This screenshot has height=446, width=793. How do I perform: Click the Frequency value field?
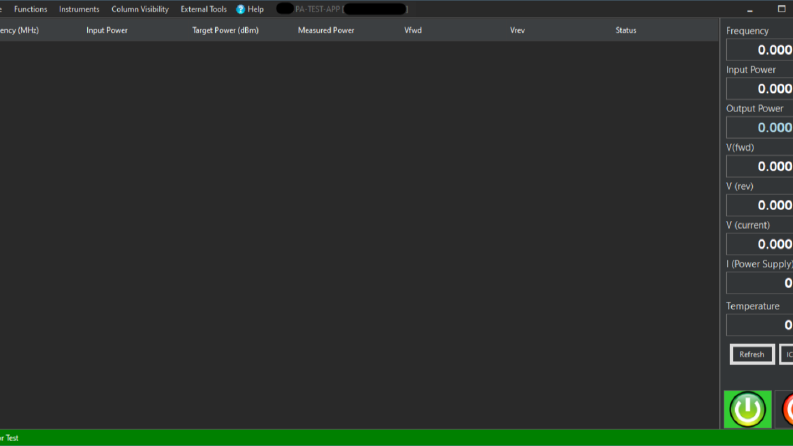click(x=760, y=50)
